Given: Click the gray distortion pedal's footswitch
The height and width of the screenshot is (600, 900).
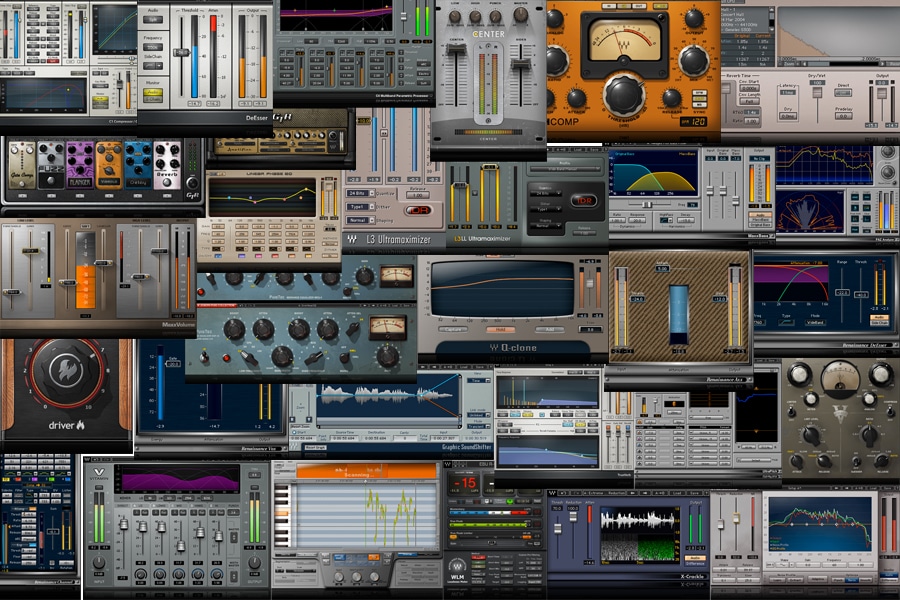Looking at the screenshot, I should 51,181.
